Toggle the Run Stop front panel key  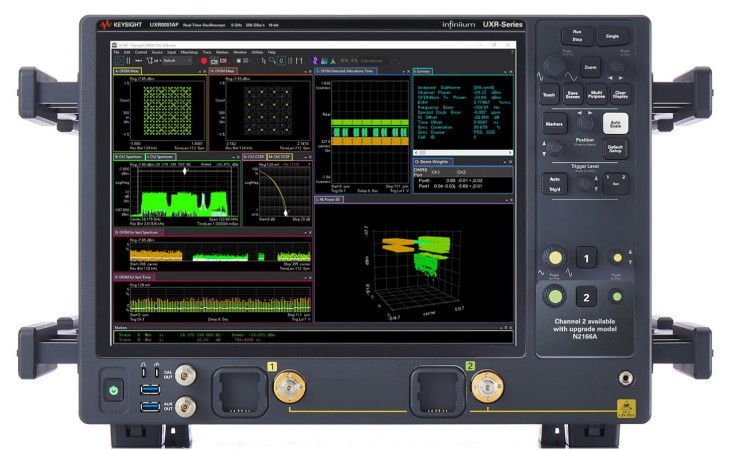(x=577, y=36)
